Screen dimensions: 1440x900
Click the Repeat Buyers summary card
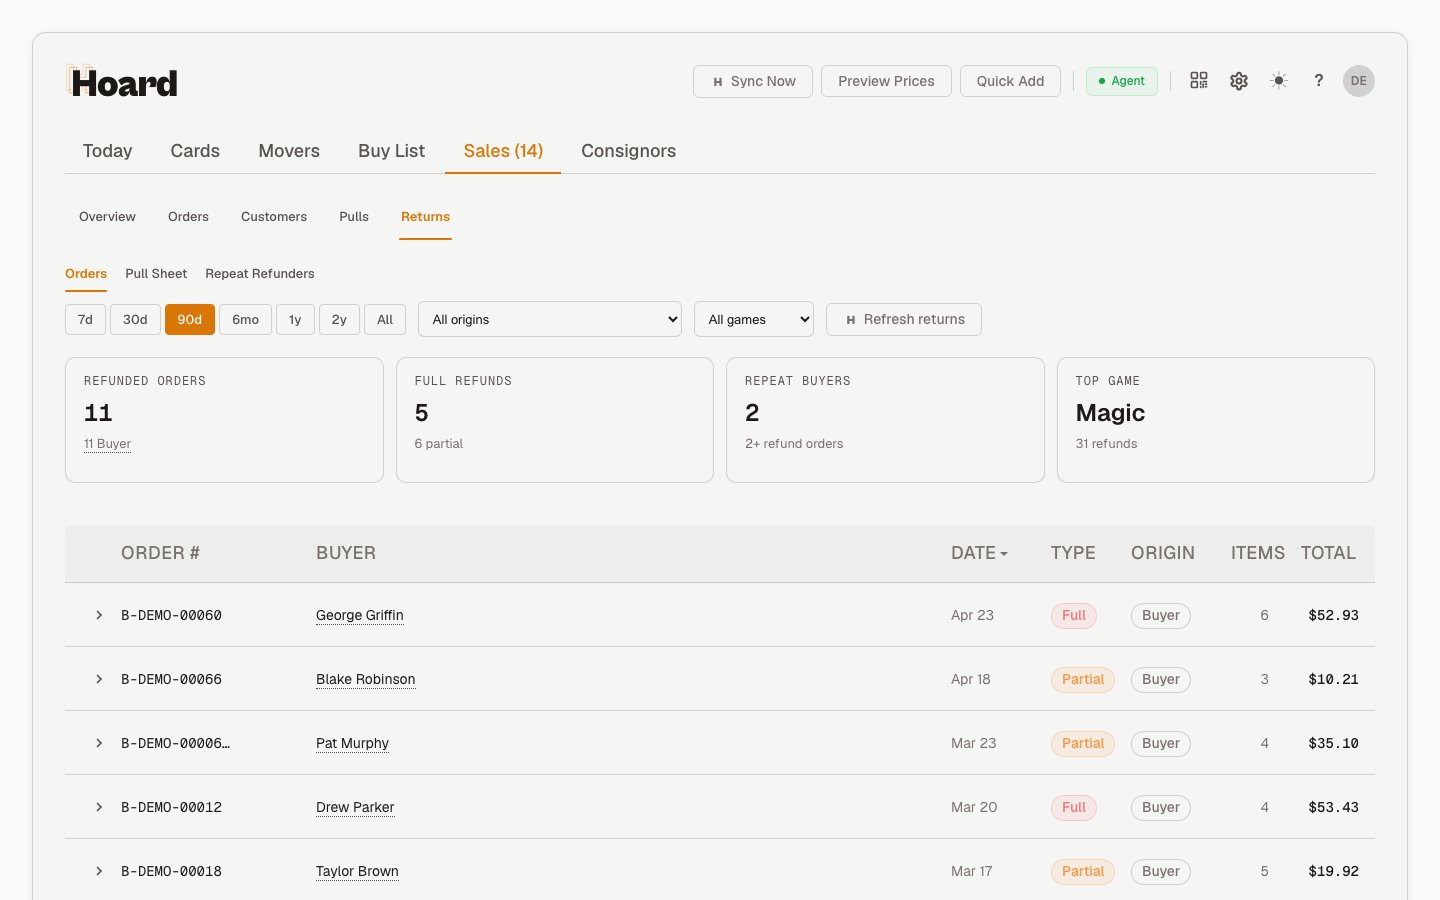(x=885, y=420)
